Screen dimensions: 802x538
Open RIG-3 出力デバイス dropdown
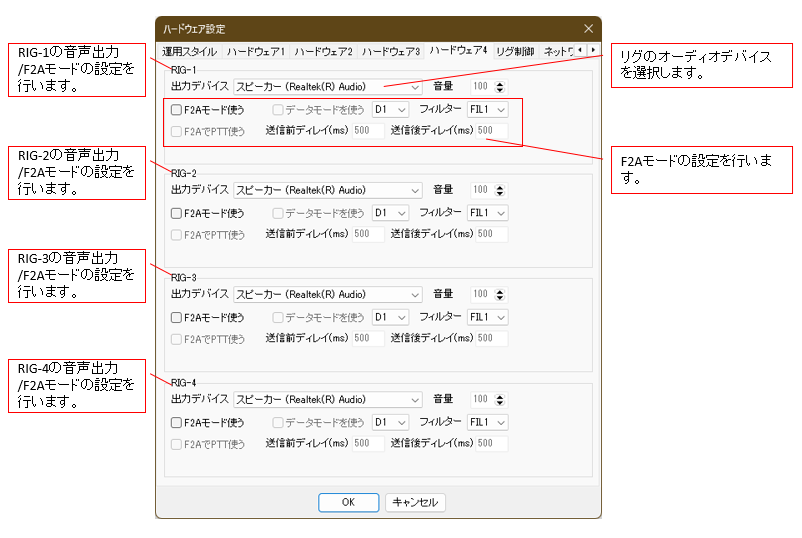pos(327,295)
